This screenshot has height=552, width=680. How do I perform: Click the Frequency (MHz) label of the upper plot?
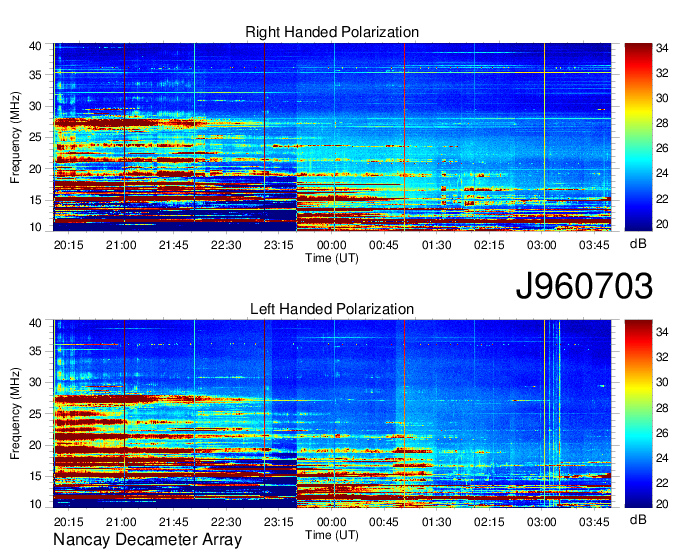[x=15, y=137]
